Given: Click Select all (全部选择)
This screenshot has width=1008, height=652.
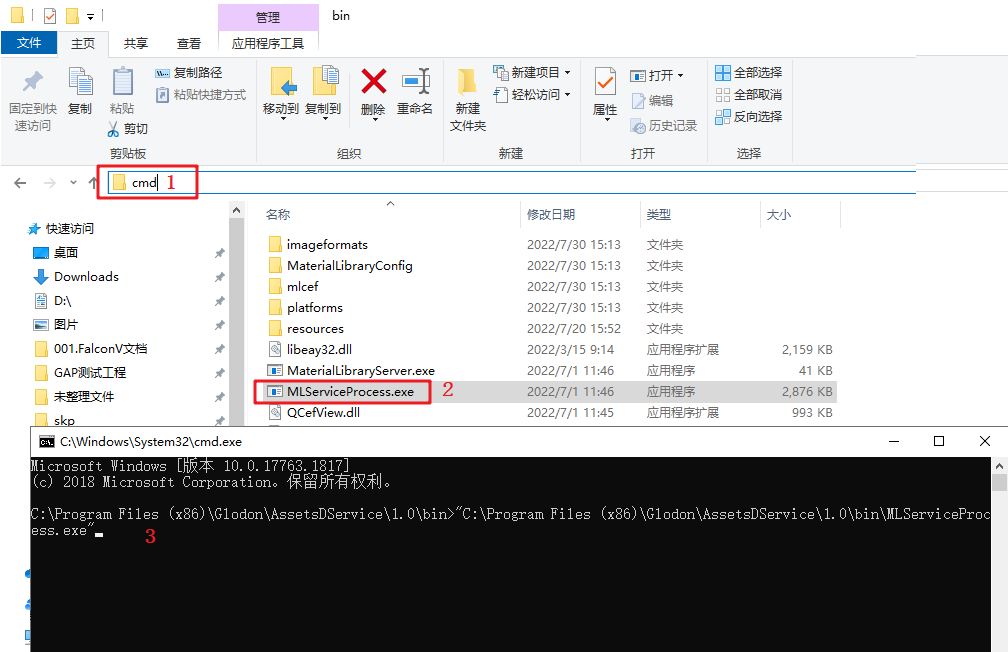Looking at the screenshot, I should click(748, 72).
